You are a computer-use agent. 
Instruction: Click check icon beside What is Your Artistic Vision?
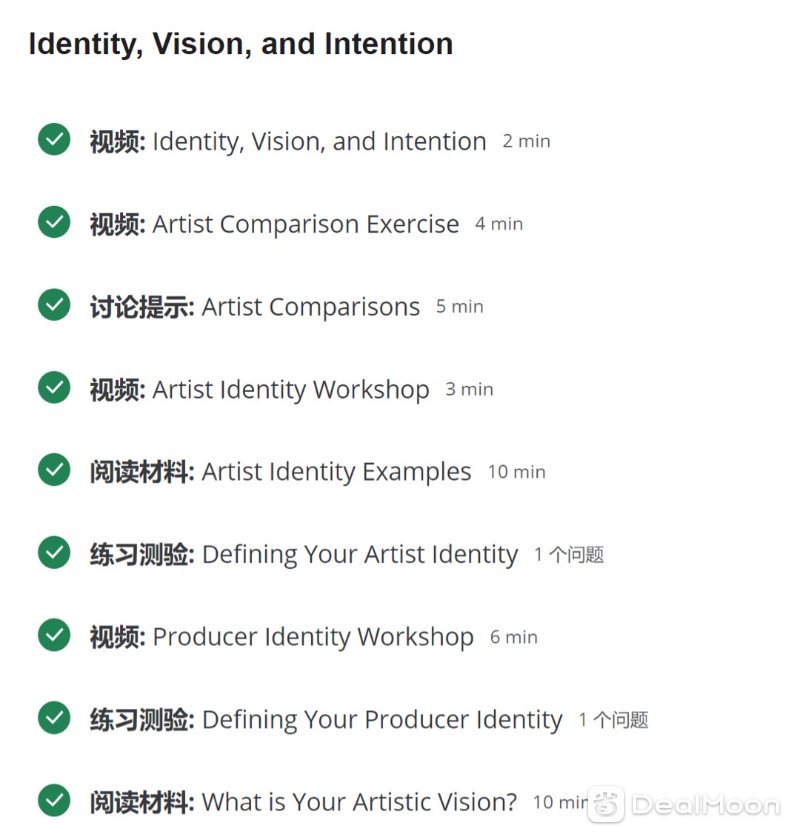pos(54,800)
